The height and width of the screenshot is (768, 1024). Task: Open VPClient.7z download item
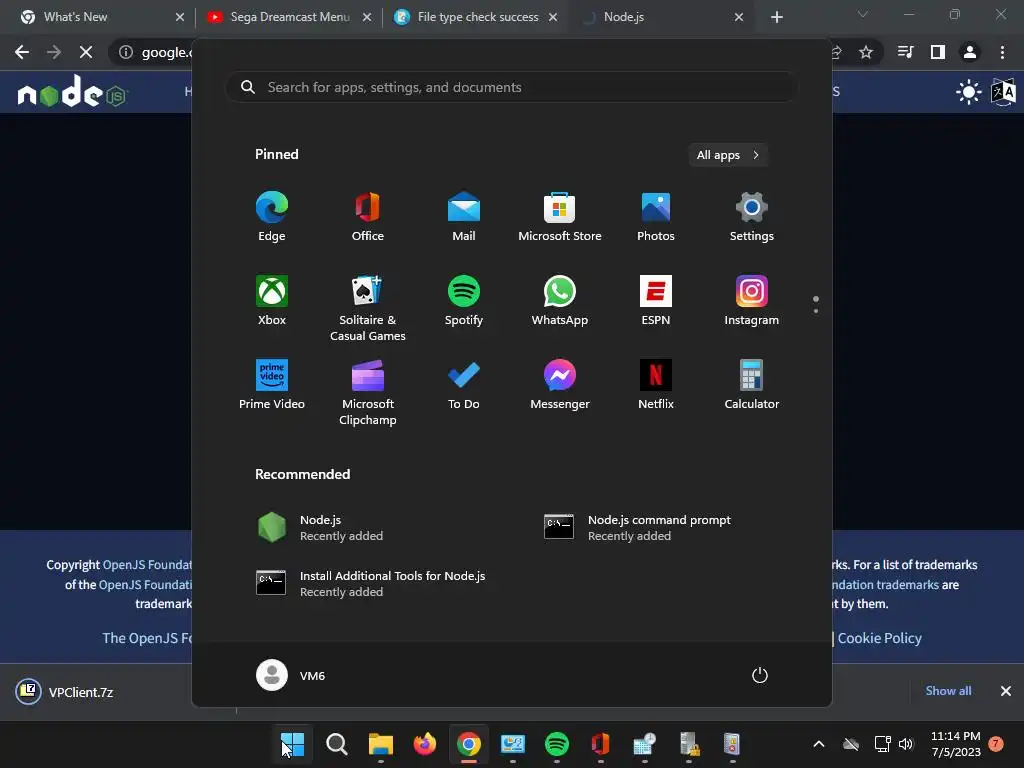(x=65, y=692)
